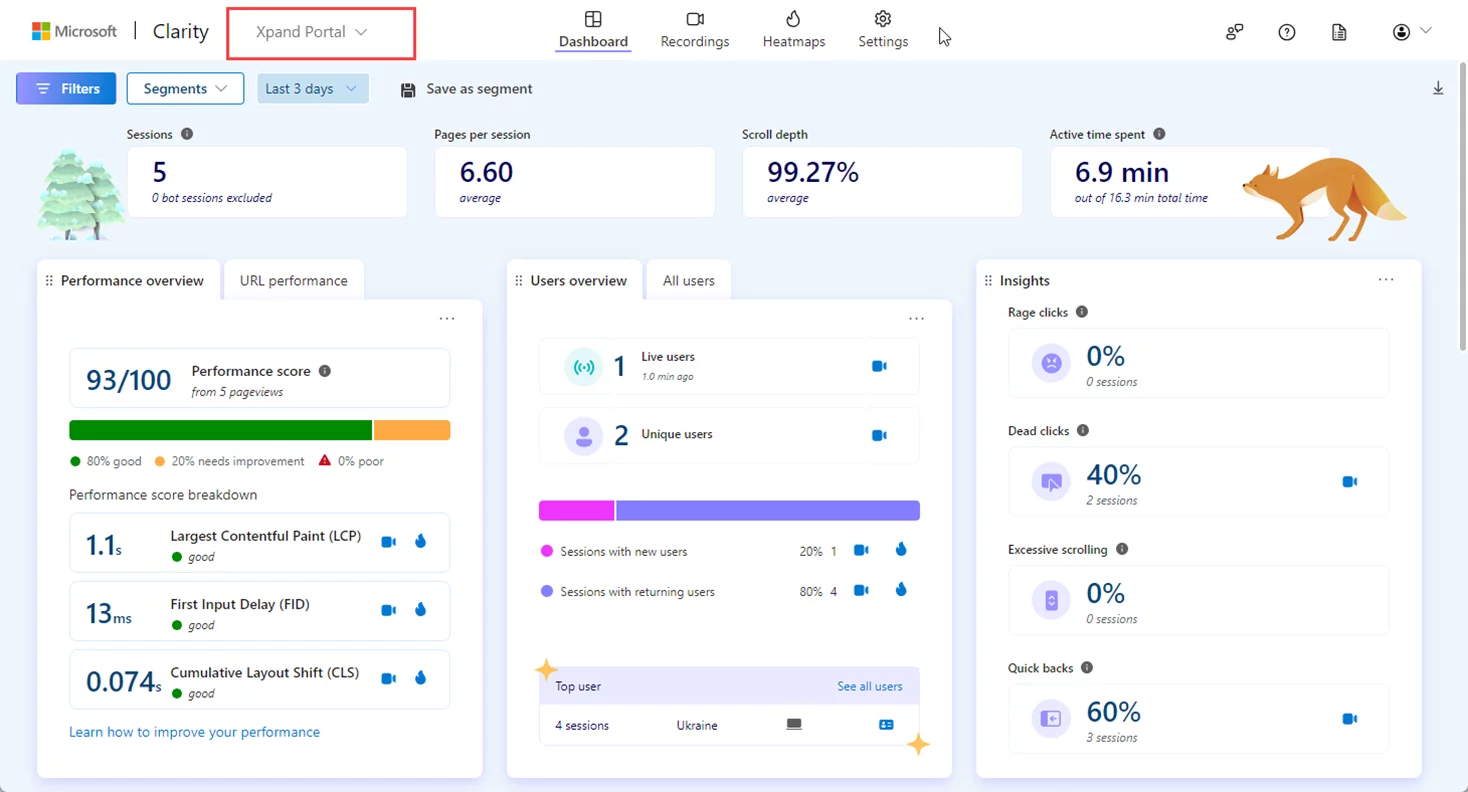Open recordings for Largest Contentful Paint
The width and height of the screenshot is (1468, 792).
coord(389,542)
